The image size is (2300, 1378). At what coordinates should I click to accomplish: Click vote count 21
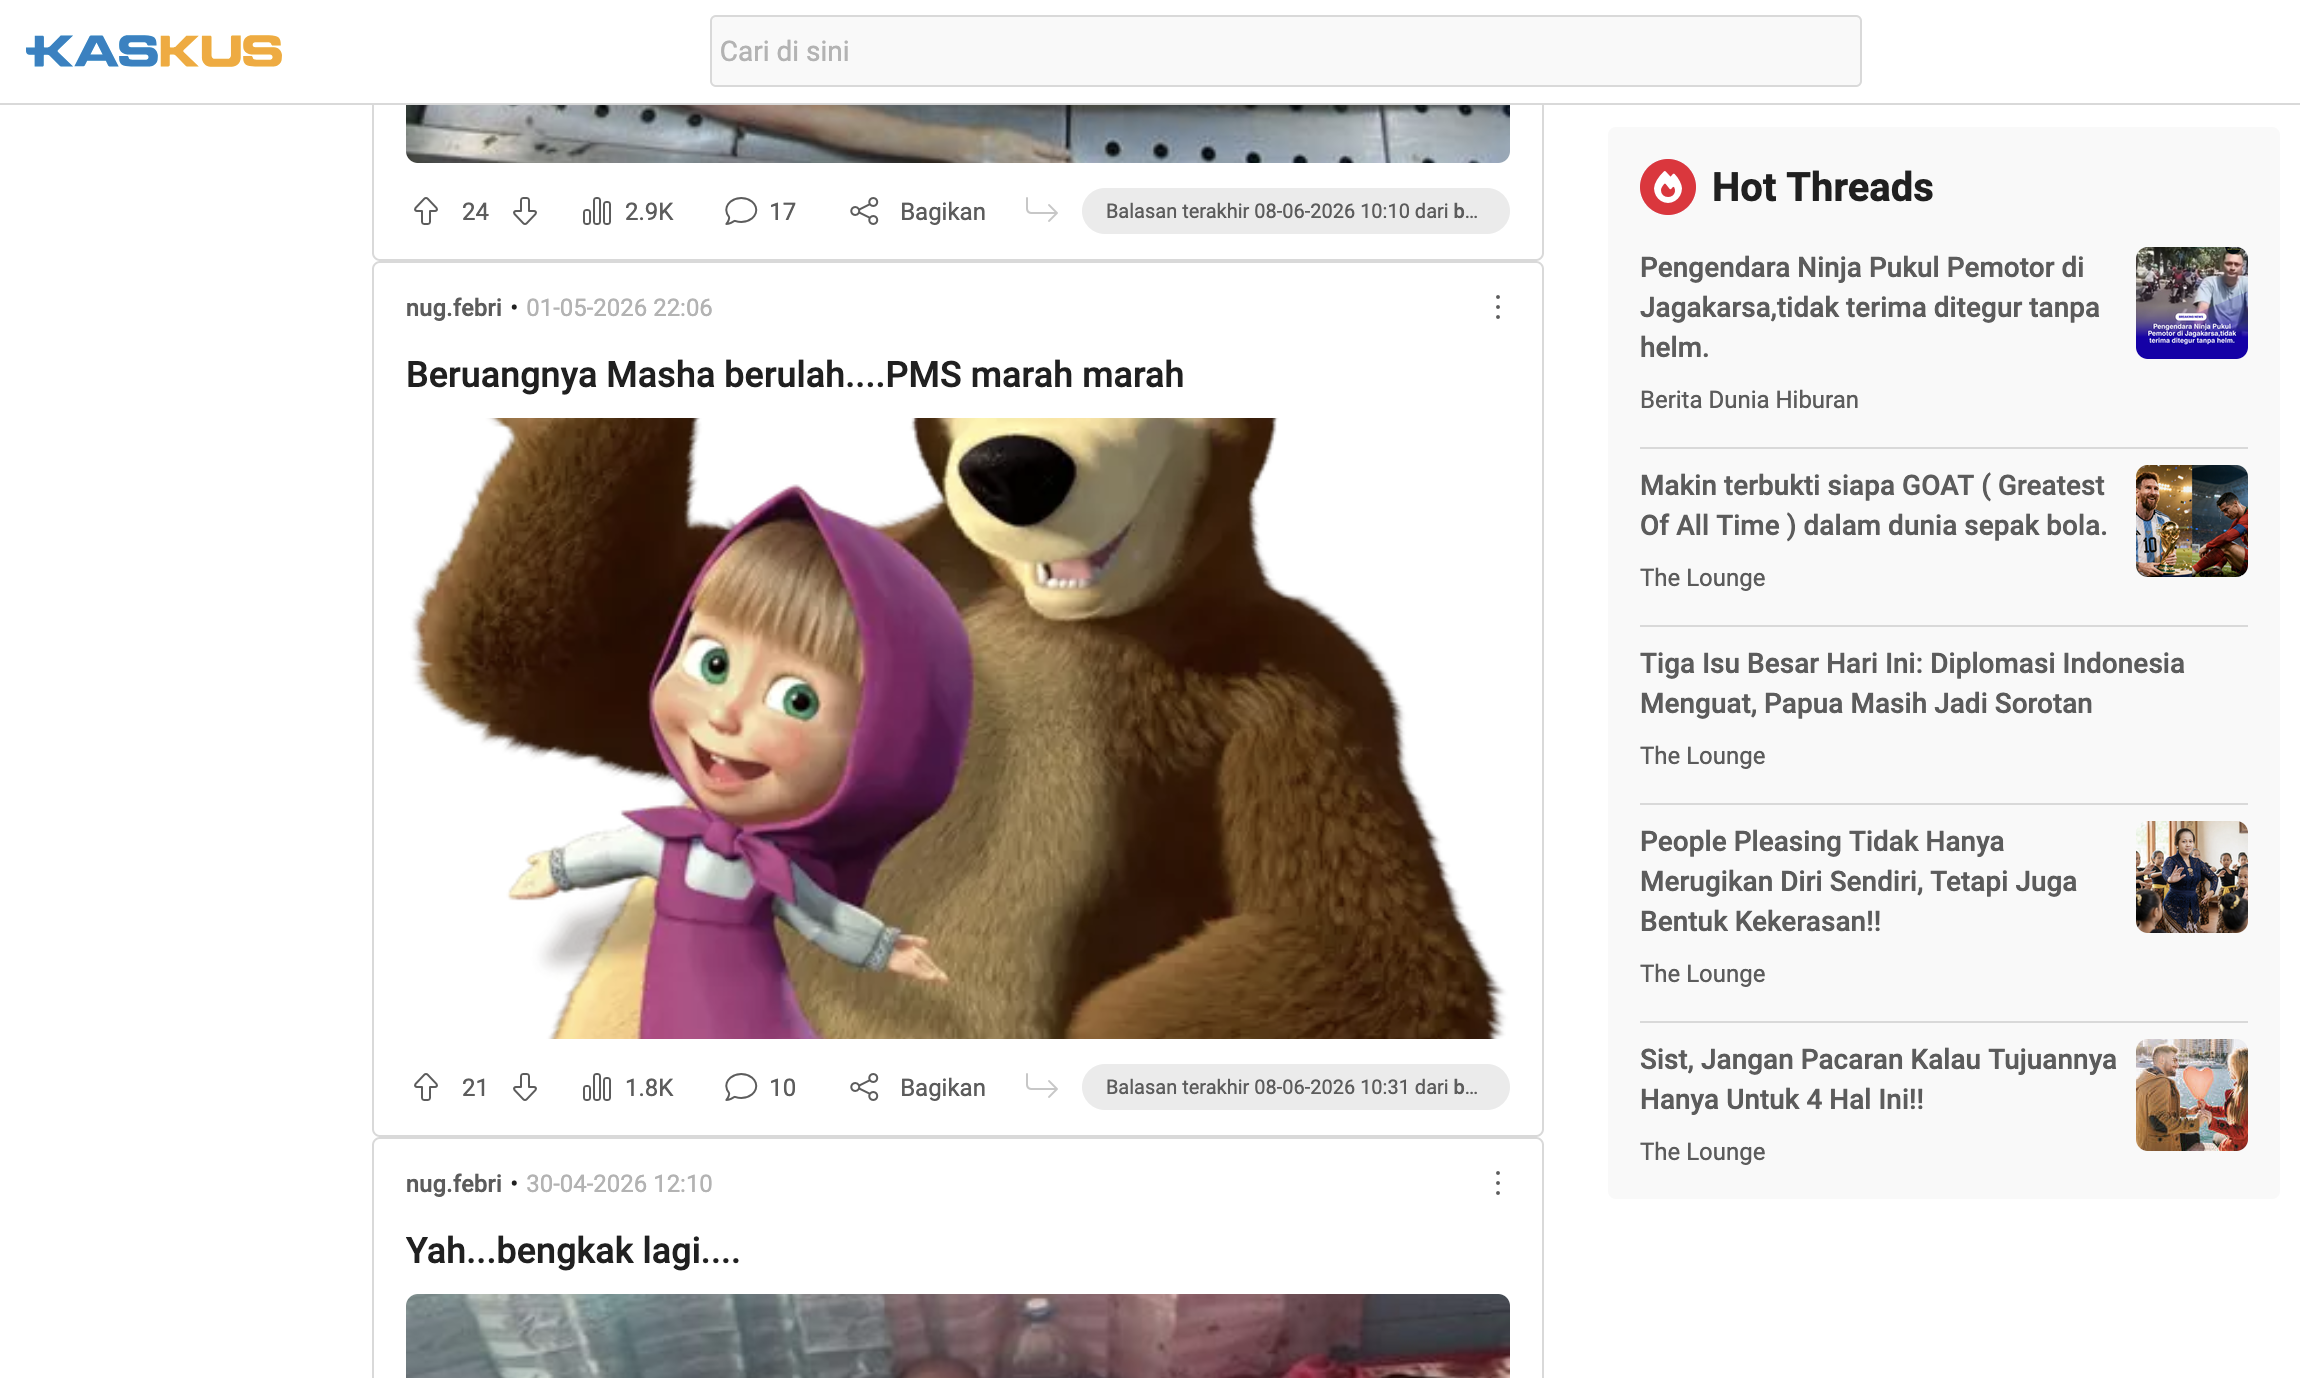pyautogui.click(x=475, y=1087)
